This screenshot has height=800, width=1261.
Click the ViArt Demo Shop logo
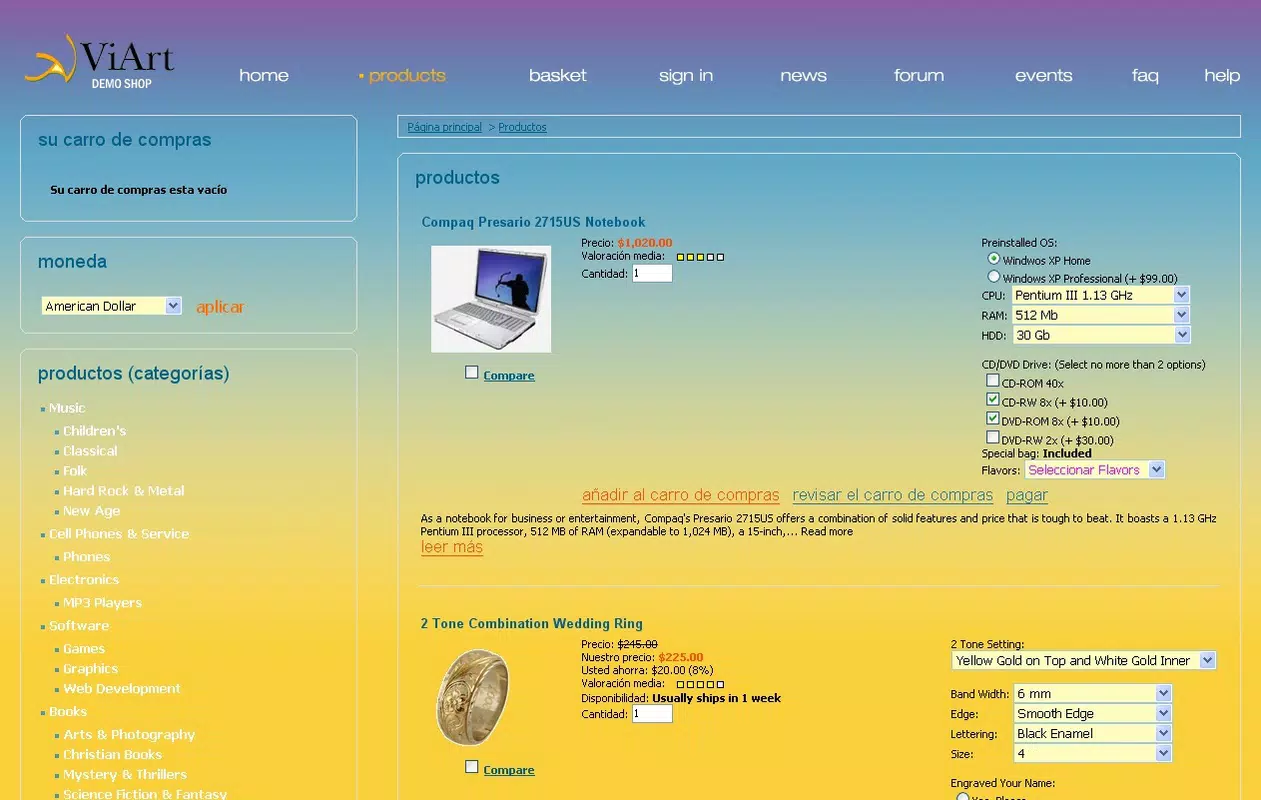click(x=99, y=62)
